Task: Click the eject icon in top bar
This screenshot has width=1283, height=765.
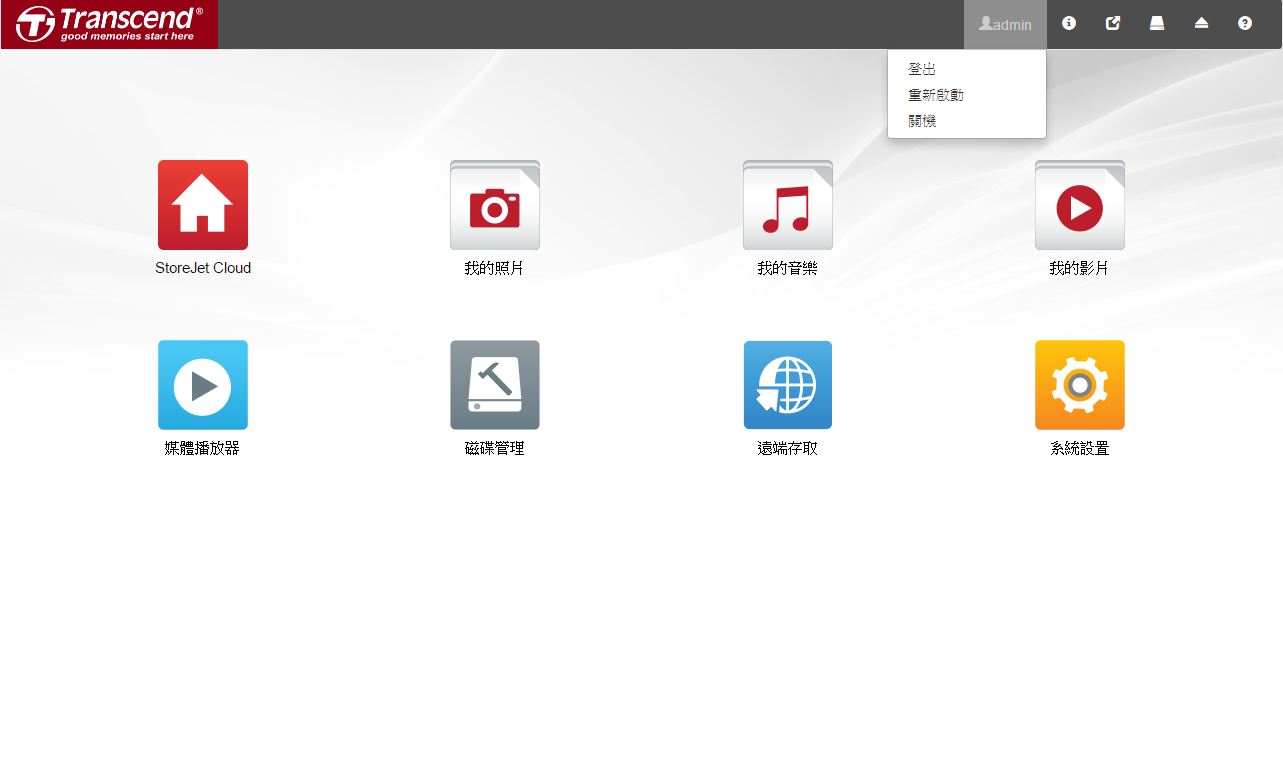Action: pyautogui.click(x=1201, y=23)
